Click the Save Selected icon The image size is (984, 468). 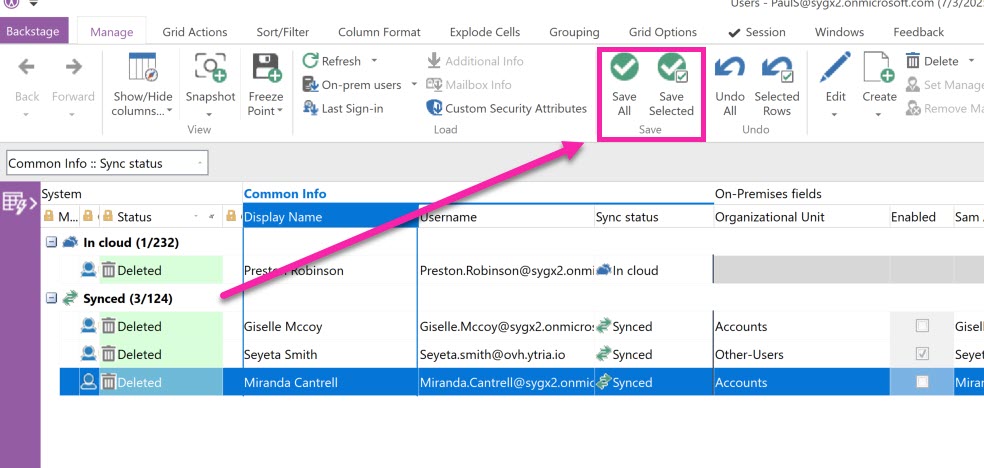[x=671, y=69]
